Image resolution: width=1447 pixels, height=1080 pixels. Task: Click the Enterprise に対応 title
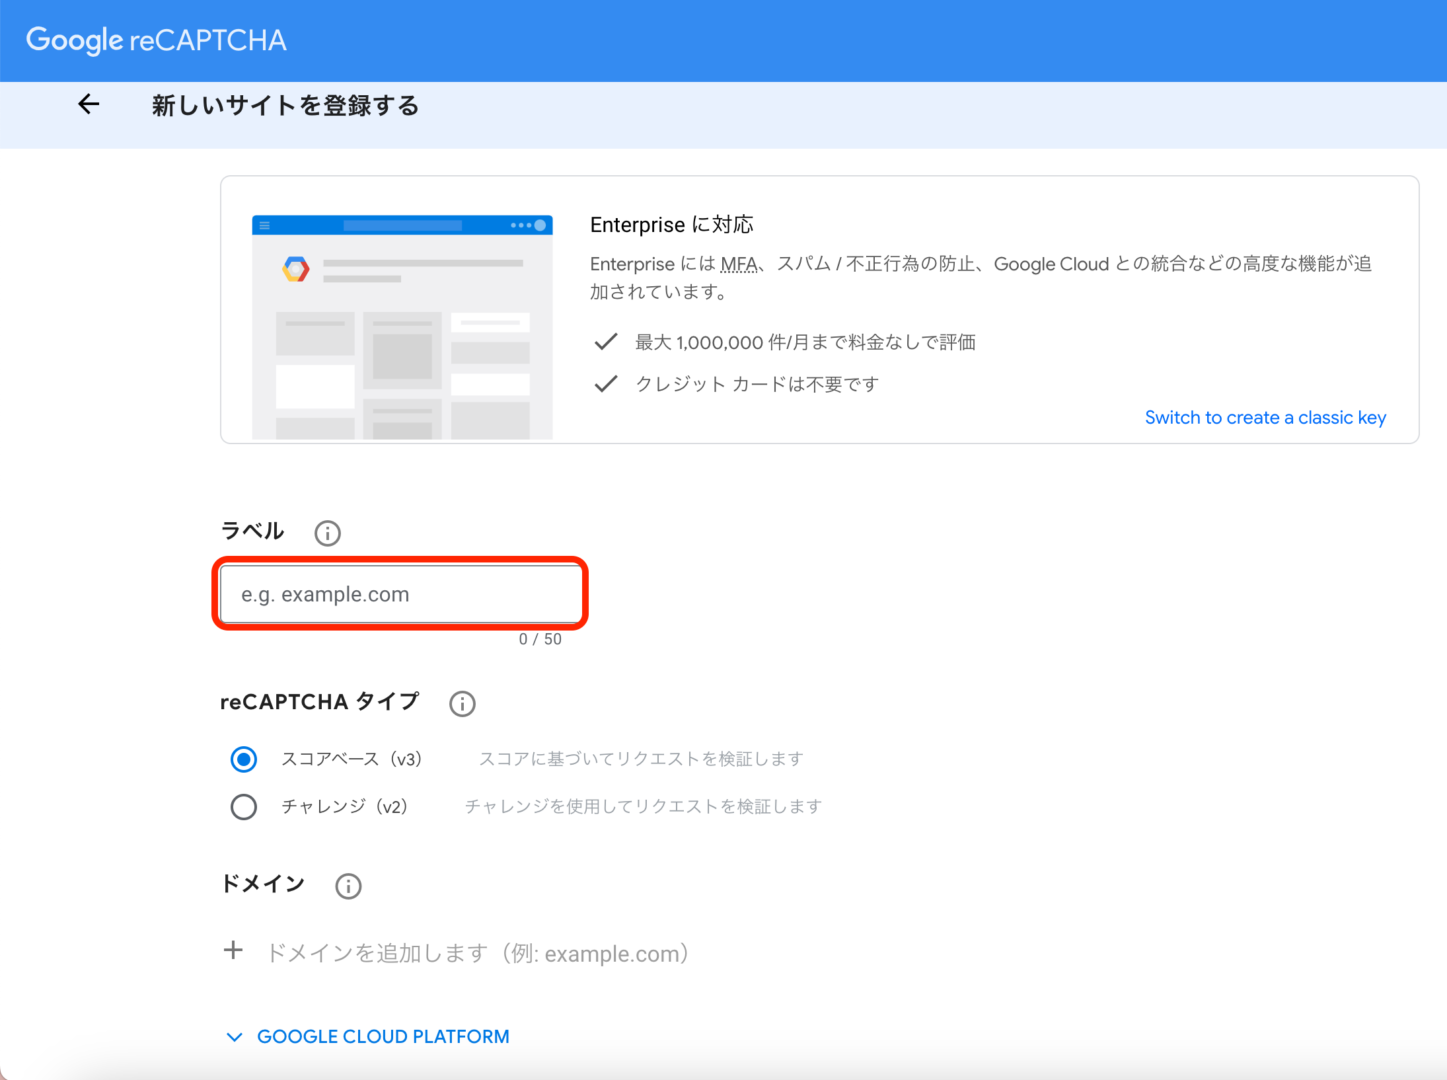(x=672, y=225)
